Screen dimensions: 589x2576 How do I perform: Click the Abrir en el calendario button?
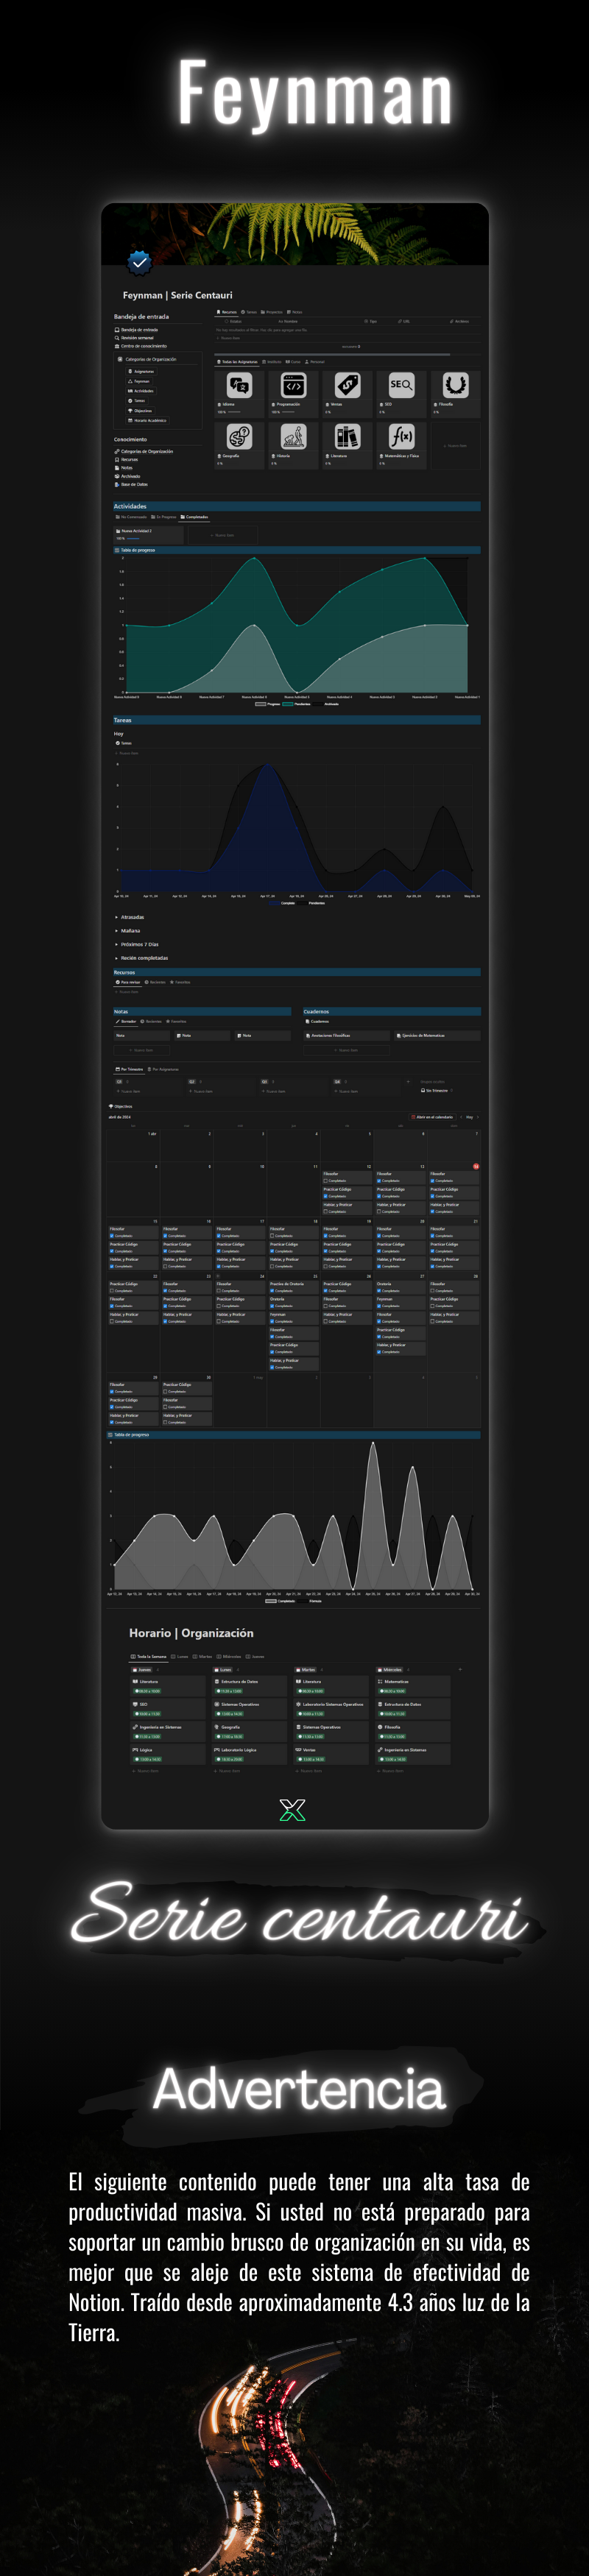pos(432,1117)
